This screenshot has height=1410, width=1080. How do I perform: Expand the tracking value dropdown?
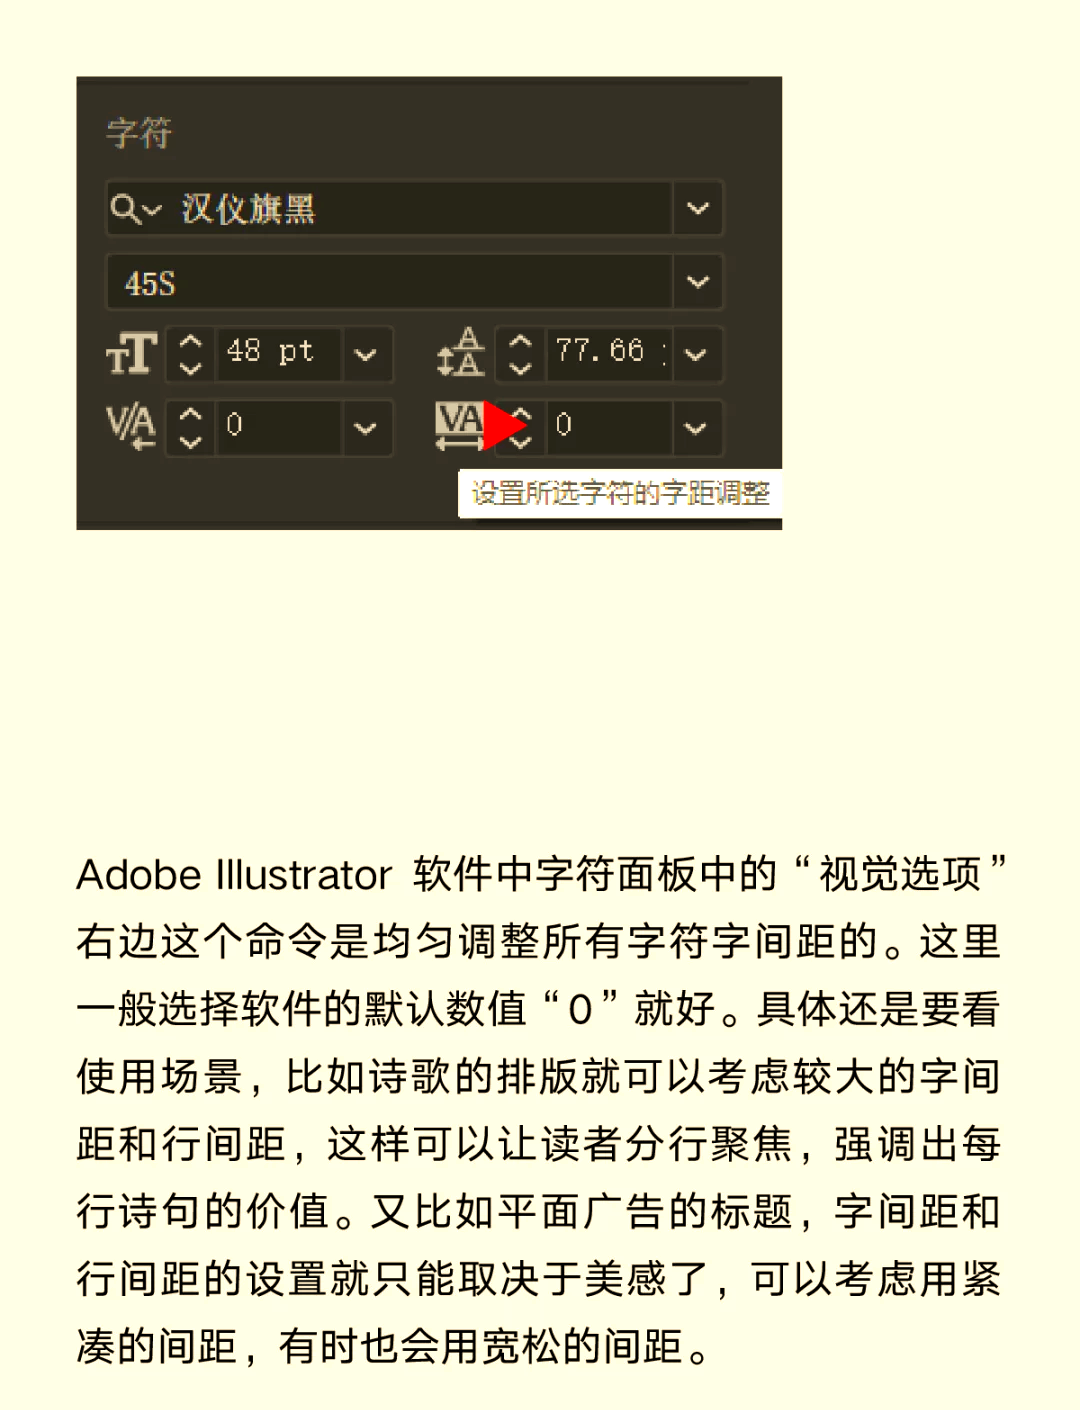tap(696, 428)
